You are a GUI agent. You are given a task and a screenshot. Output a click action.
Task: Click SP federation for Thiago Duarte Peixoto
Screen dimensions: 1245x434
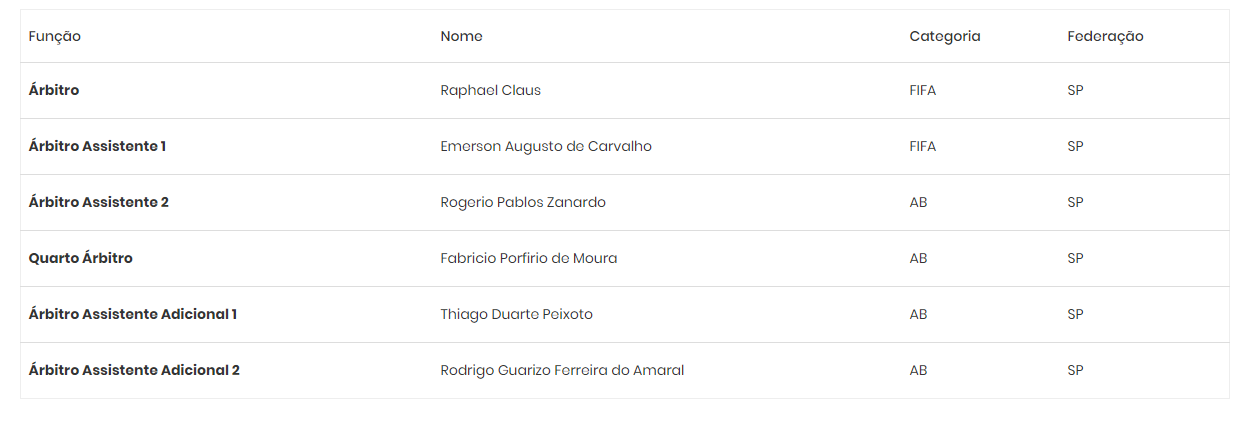pyautogui.click(x=1075, y=314)
